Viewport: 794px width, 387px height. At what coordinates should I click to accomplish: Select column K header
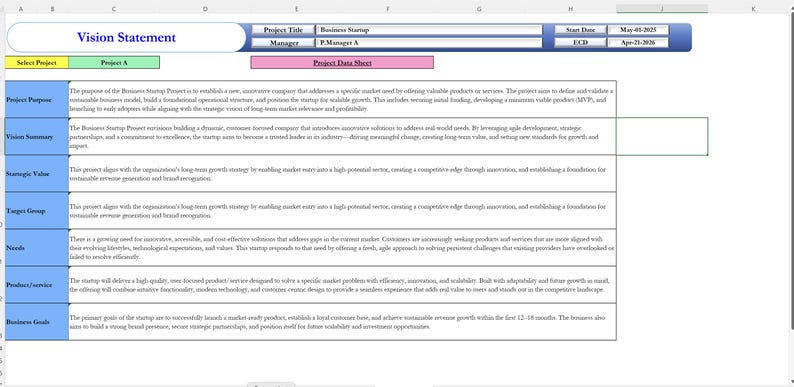click(753, 9)
